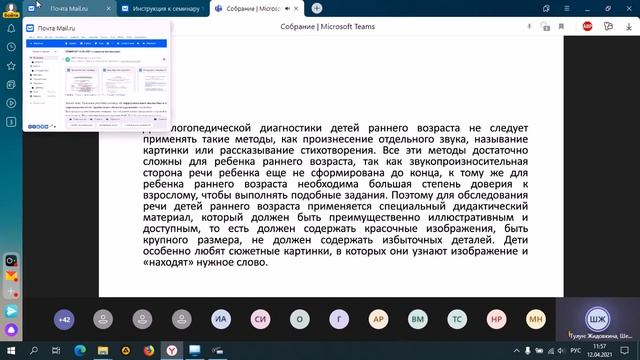Select participant avatar Г
This screenshot has width=640, height=360.
click(x=339, y=319)
